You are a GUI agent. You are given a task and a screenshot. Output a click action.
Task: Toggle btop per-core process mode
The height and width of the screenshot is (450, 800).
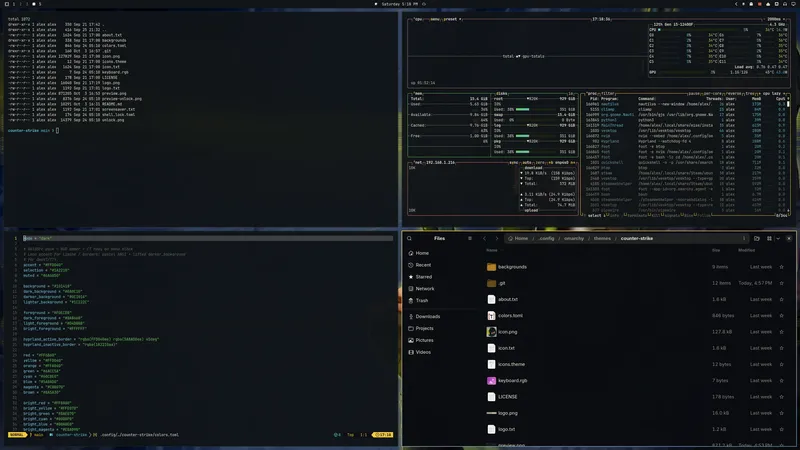(x=712, y=94)
